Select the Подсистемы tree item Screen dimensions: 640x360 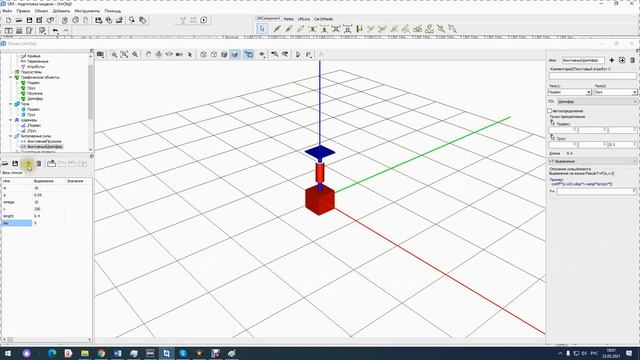pyautogui.click(x=31, y=72)
